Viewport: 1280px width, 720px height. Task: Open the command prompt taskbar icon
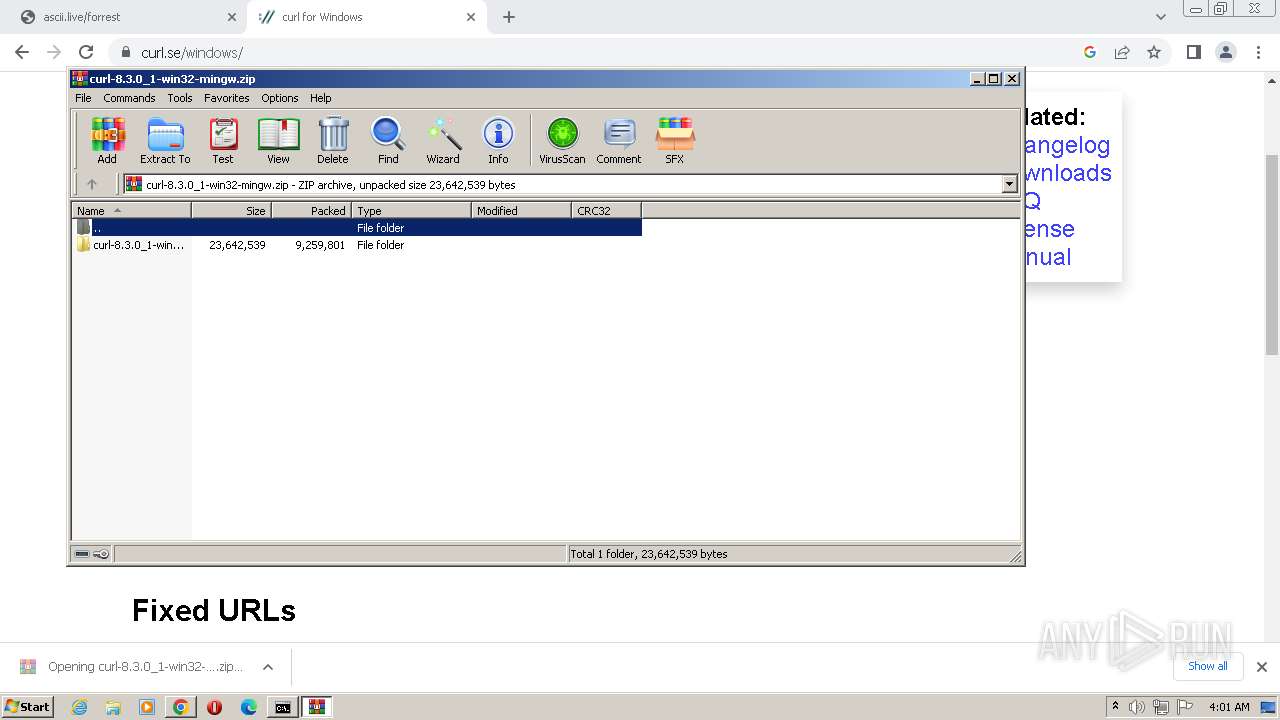[x=283, y=707]
